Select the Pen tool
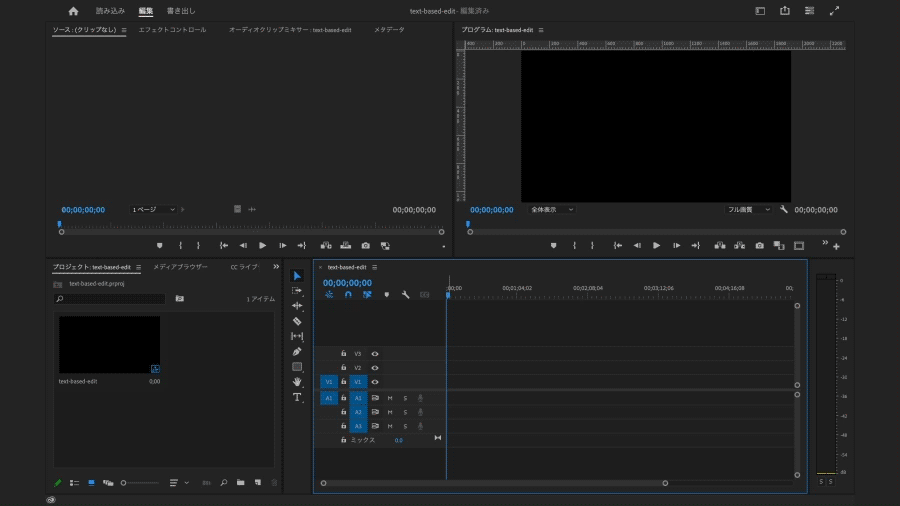The height and width of the screenshot is (506, 900). [297, 352]
